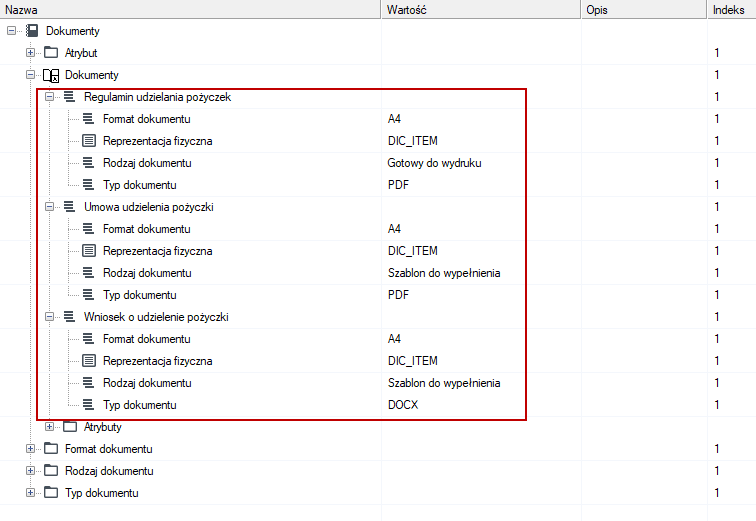Sort by the Nazwa column header
This screenshot has height=521, width=756.
(x=190, y=10)
